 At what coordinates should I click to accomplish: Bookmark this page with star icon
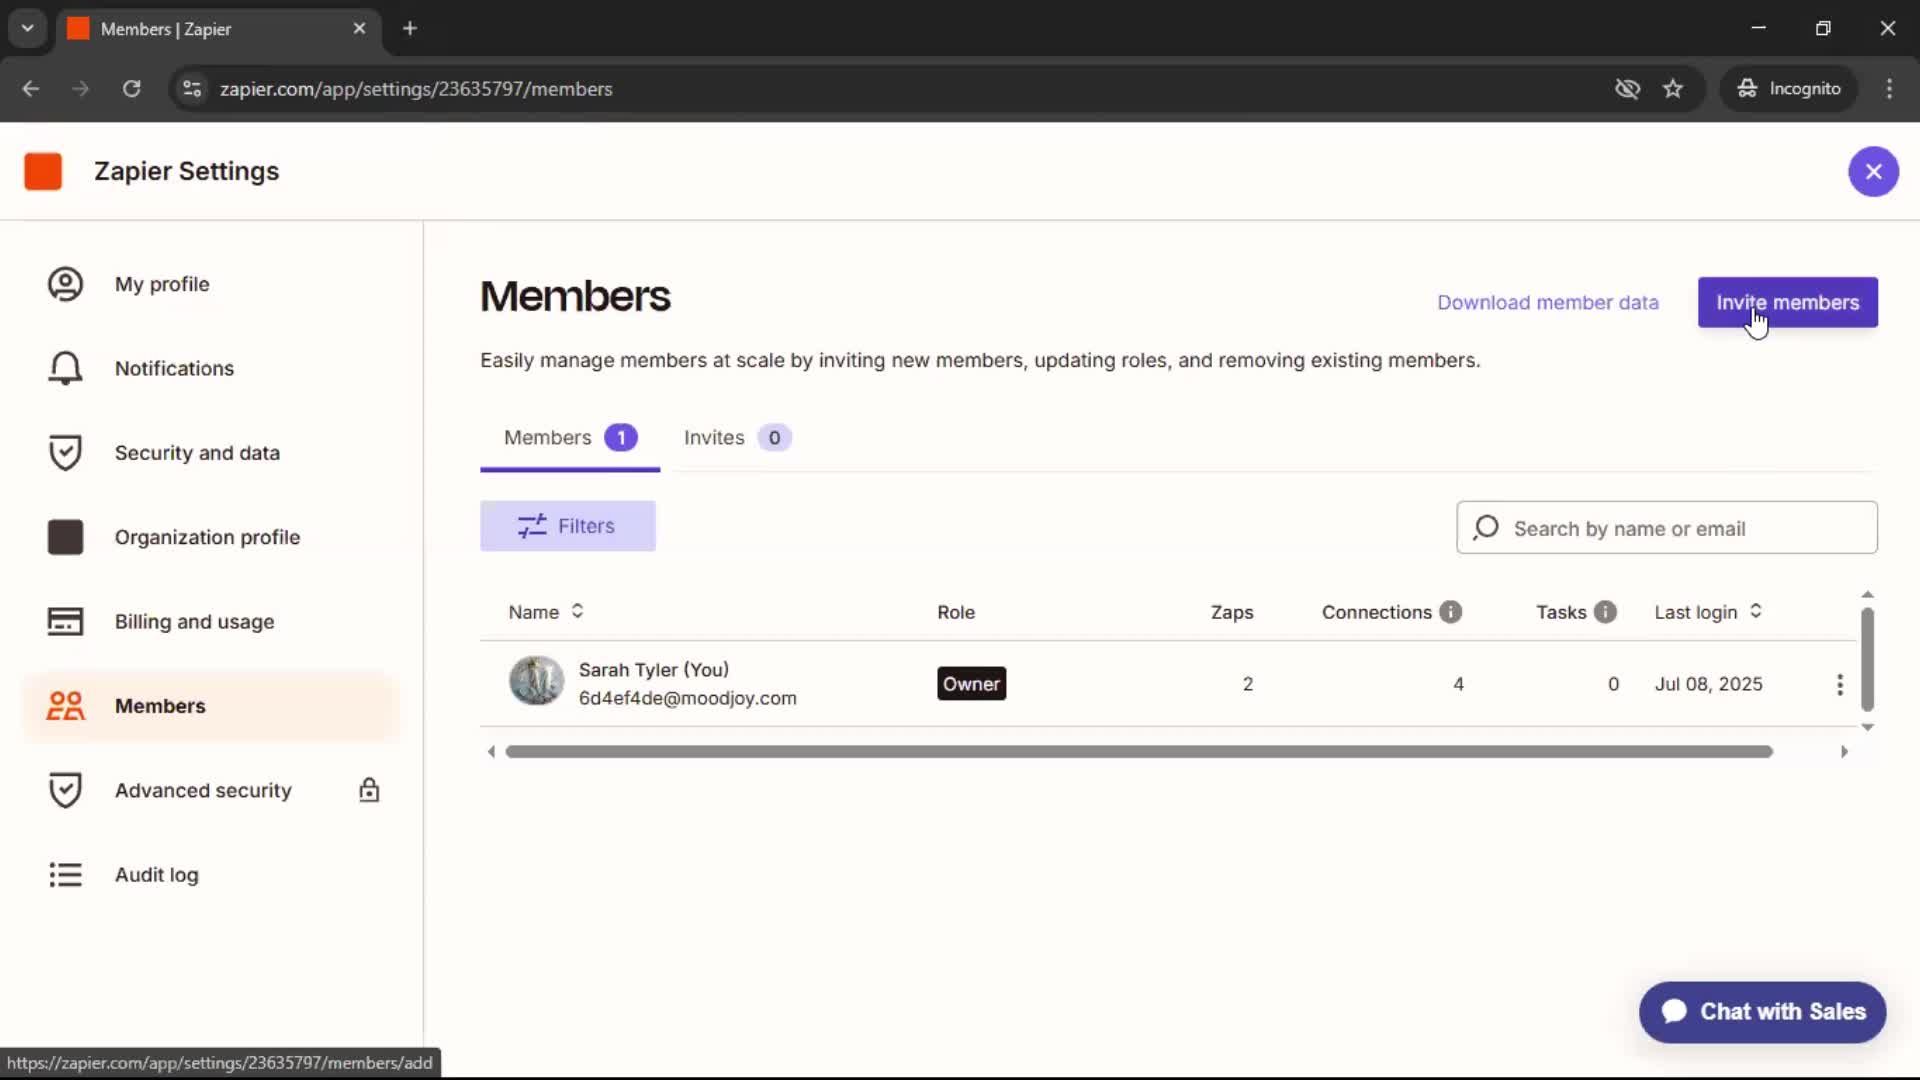point(1672,88)
